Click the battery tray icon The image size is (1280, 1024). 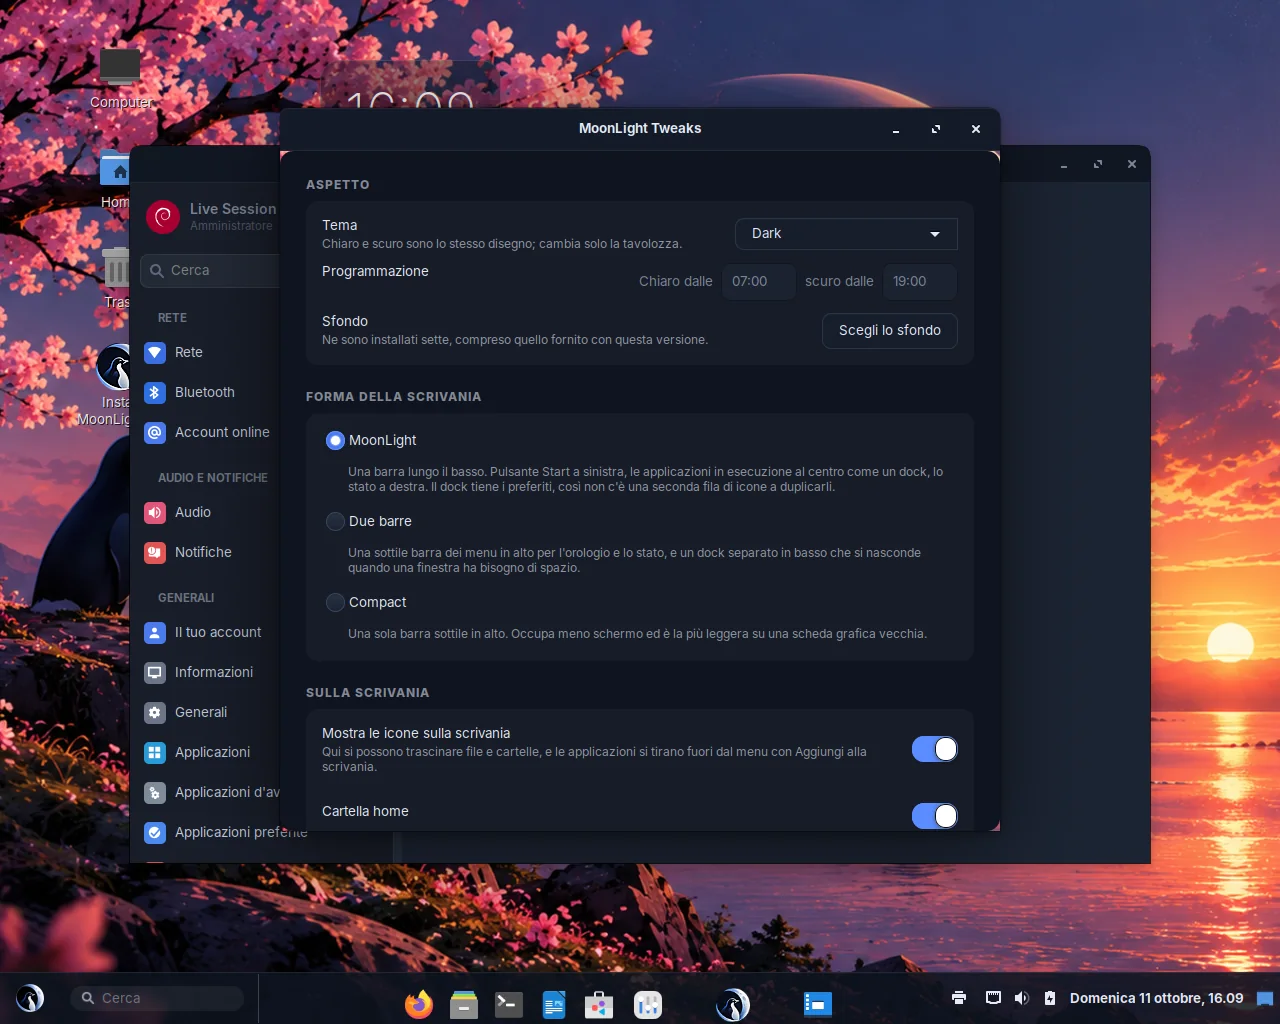(x=1050, y=998)
